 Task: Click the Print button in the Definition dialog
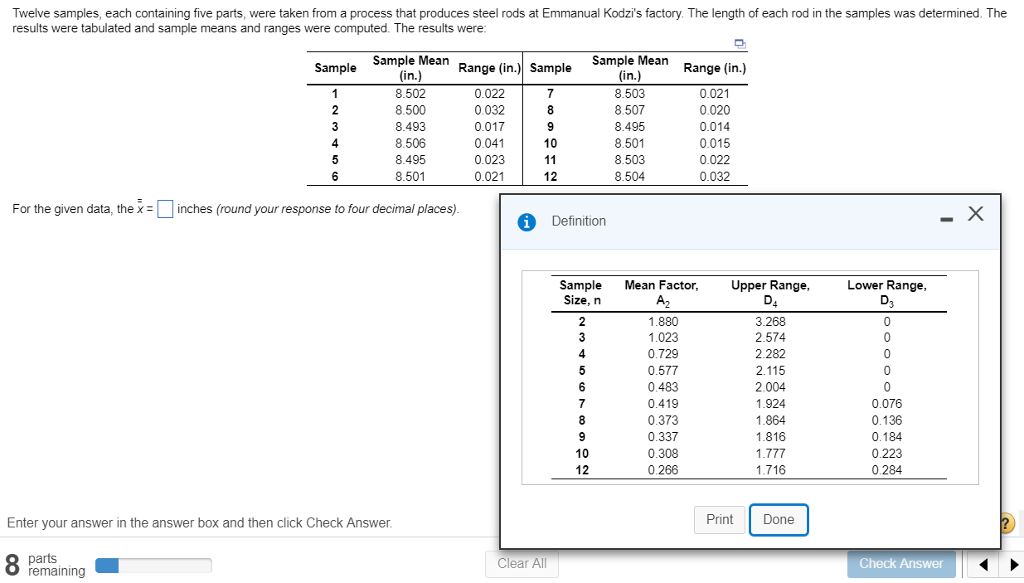pyautogui.click(x=719, y=519)
